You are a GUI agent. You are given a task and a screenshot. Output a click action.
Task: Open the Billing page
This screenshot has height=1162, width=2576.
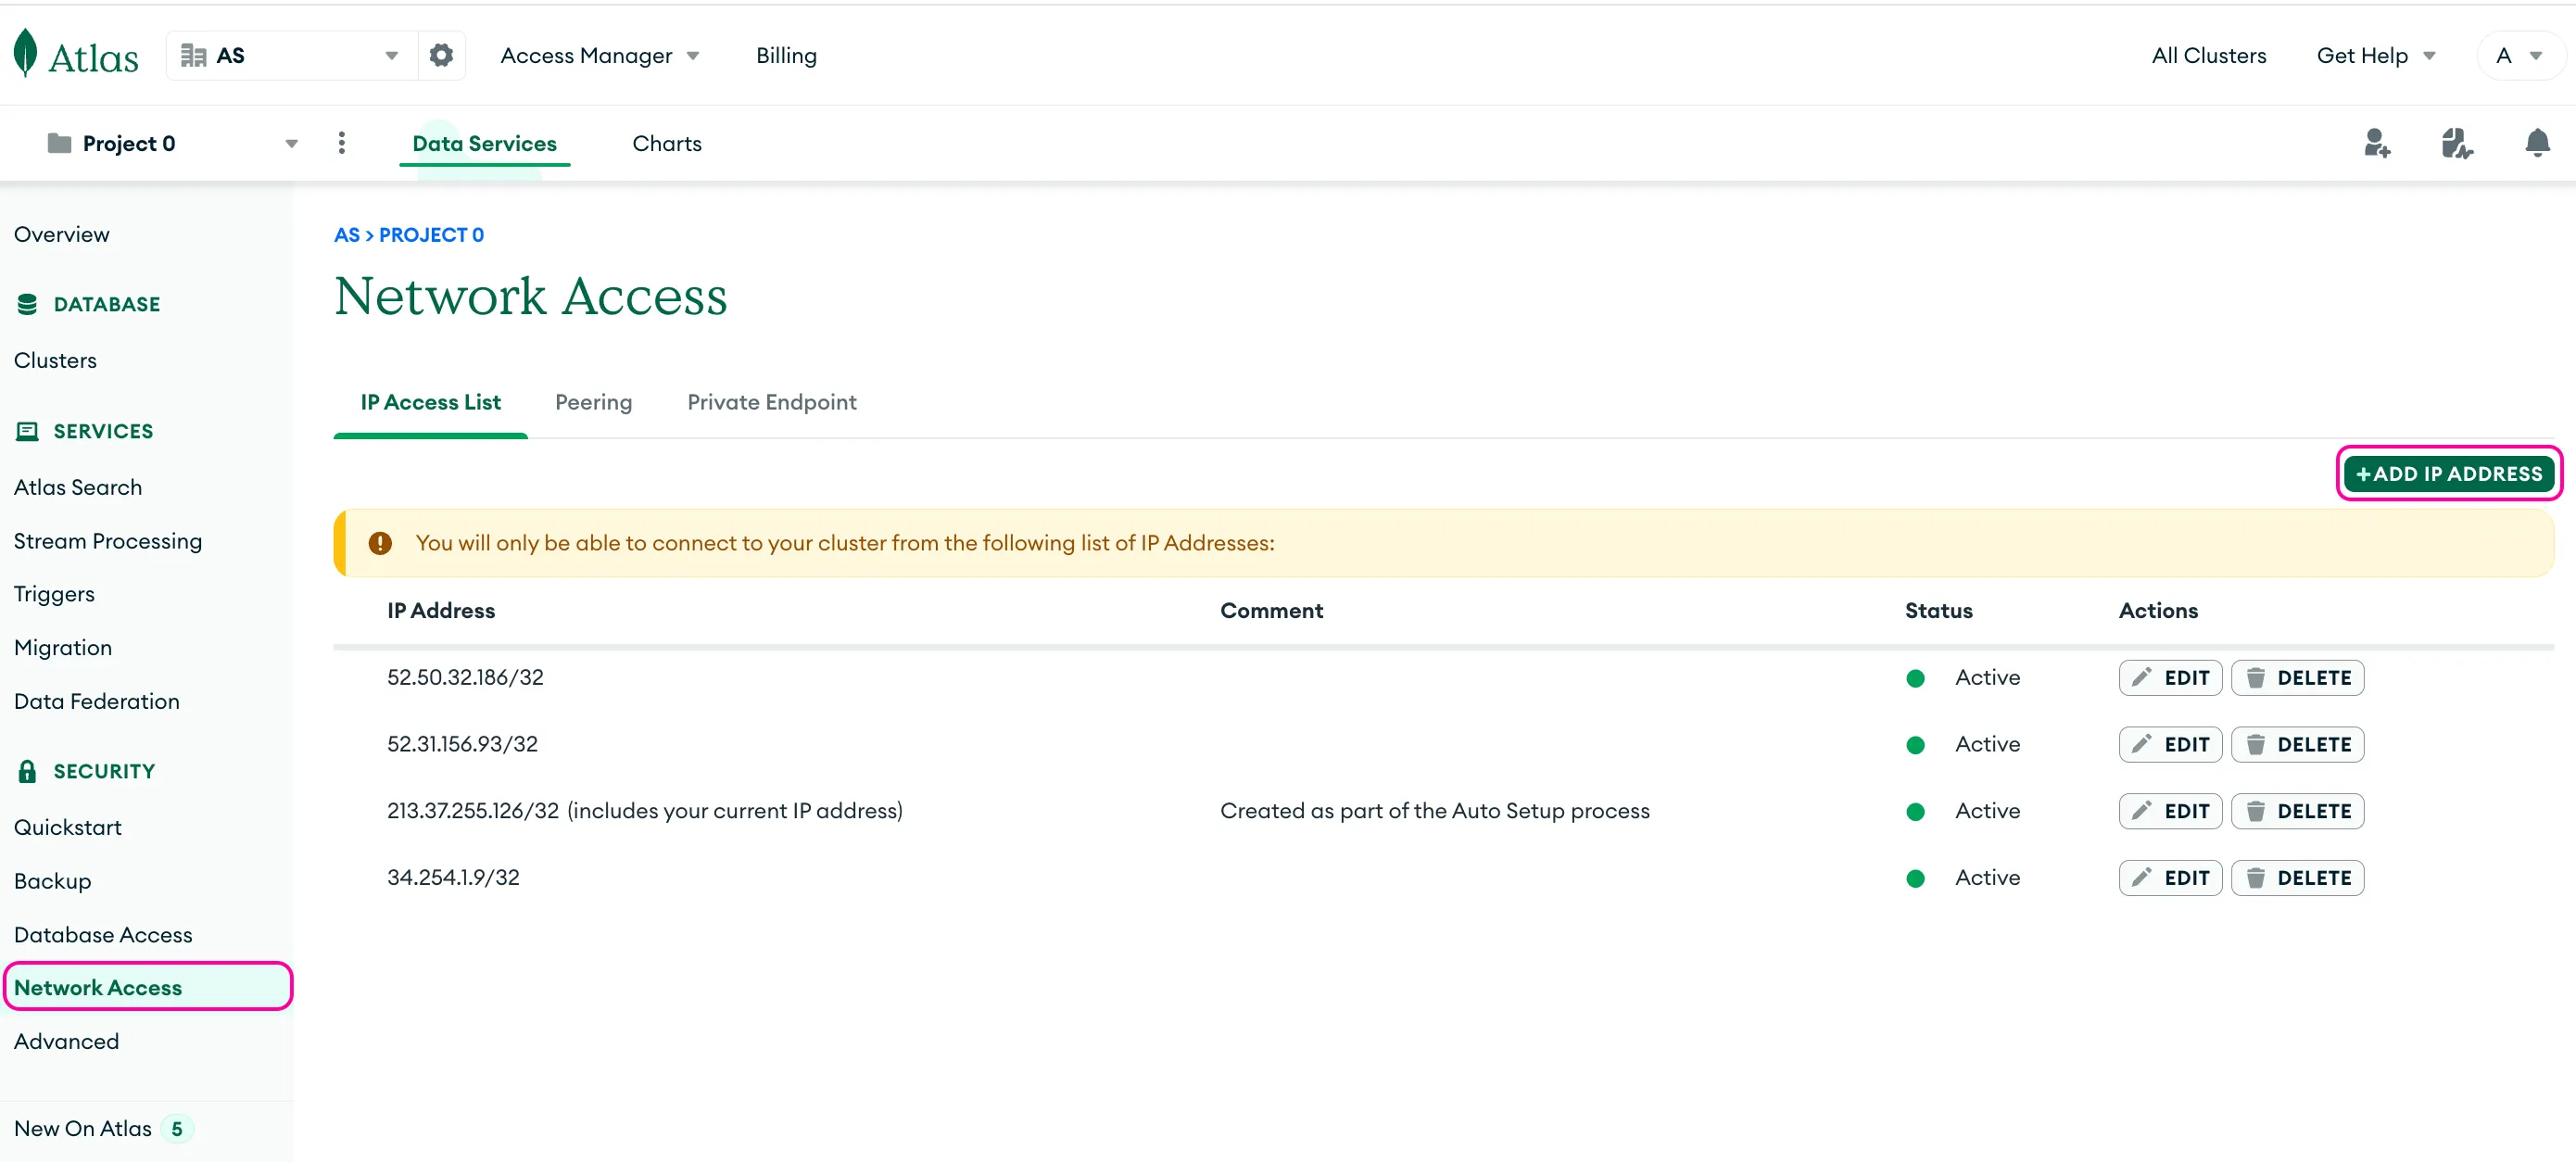click(786, 56)
